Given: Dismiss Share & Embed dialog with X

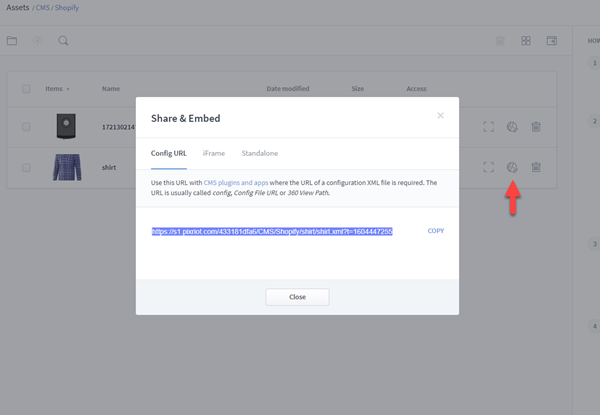Looking at the screenshot, I should click(440, 116).
